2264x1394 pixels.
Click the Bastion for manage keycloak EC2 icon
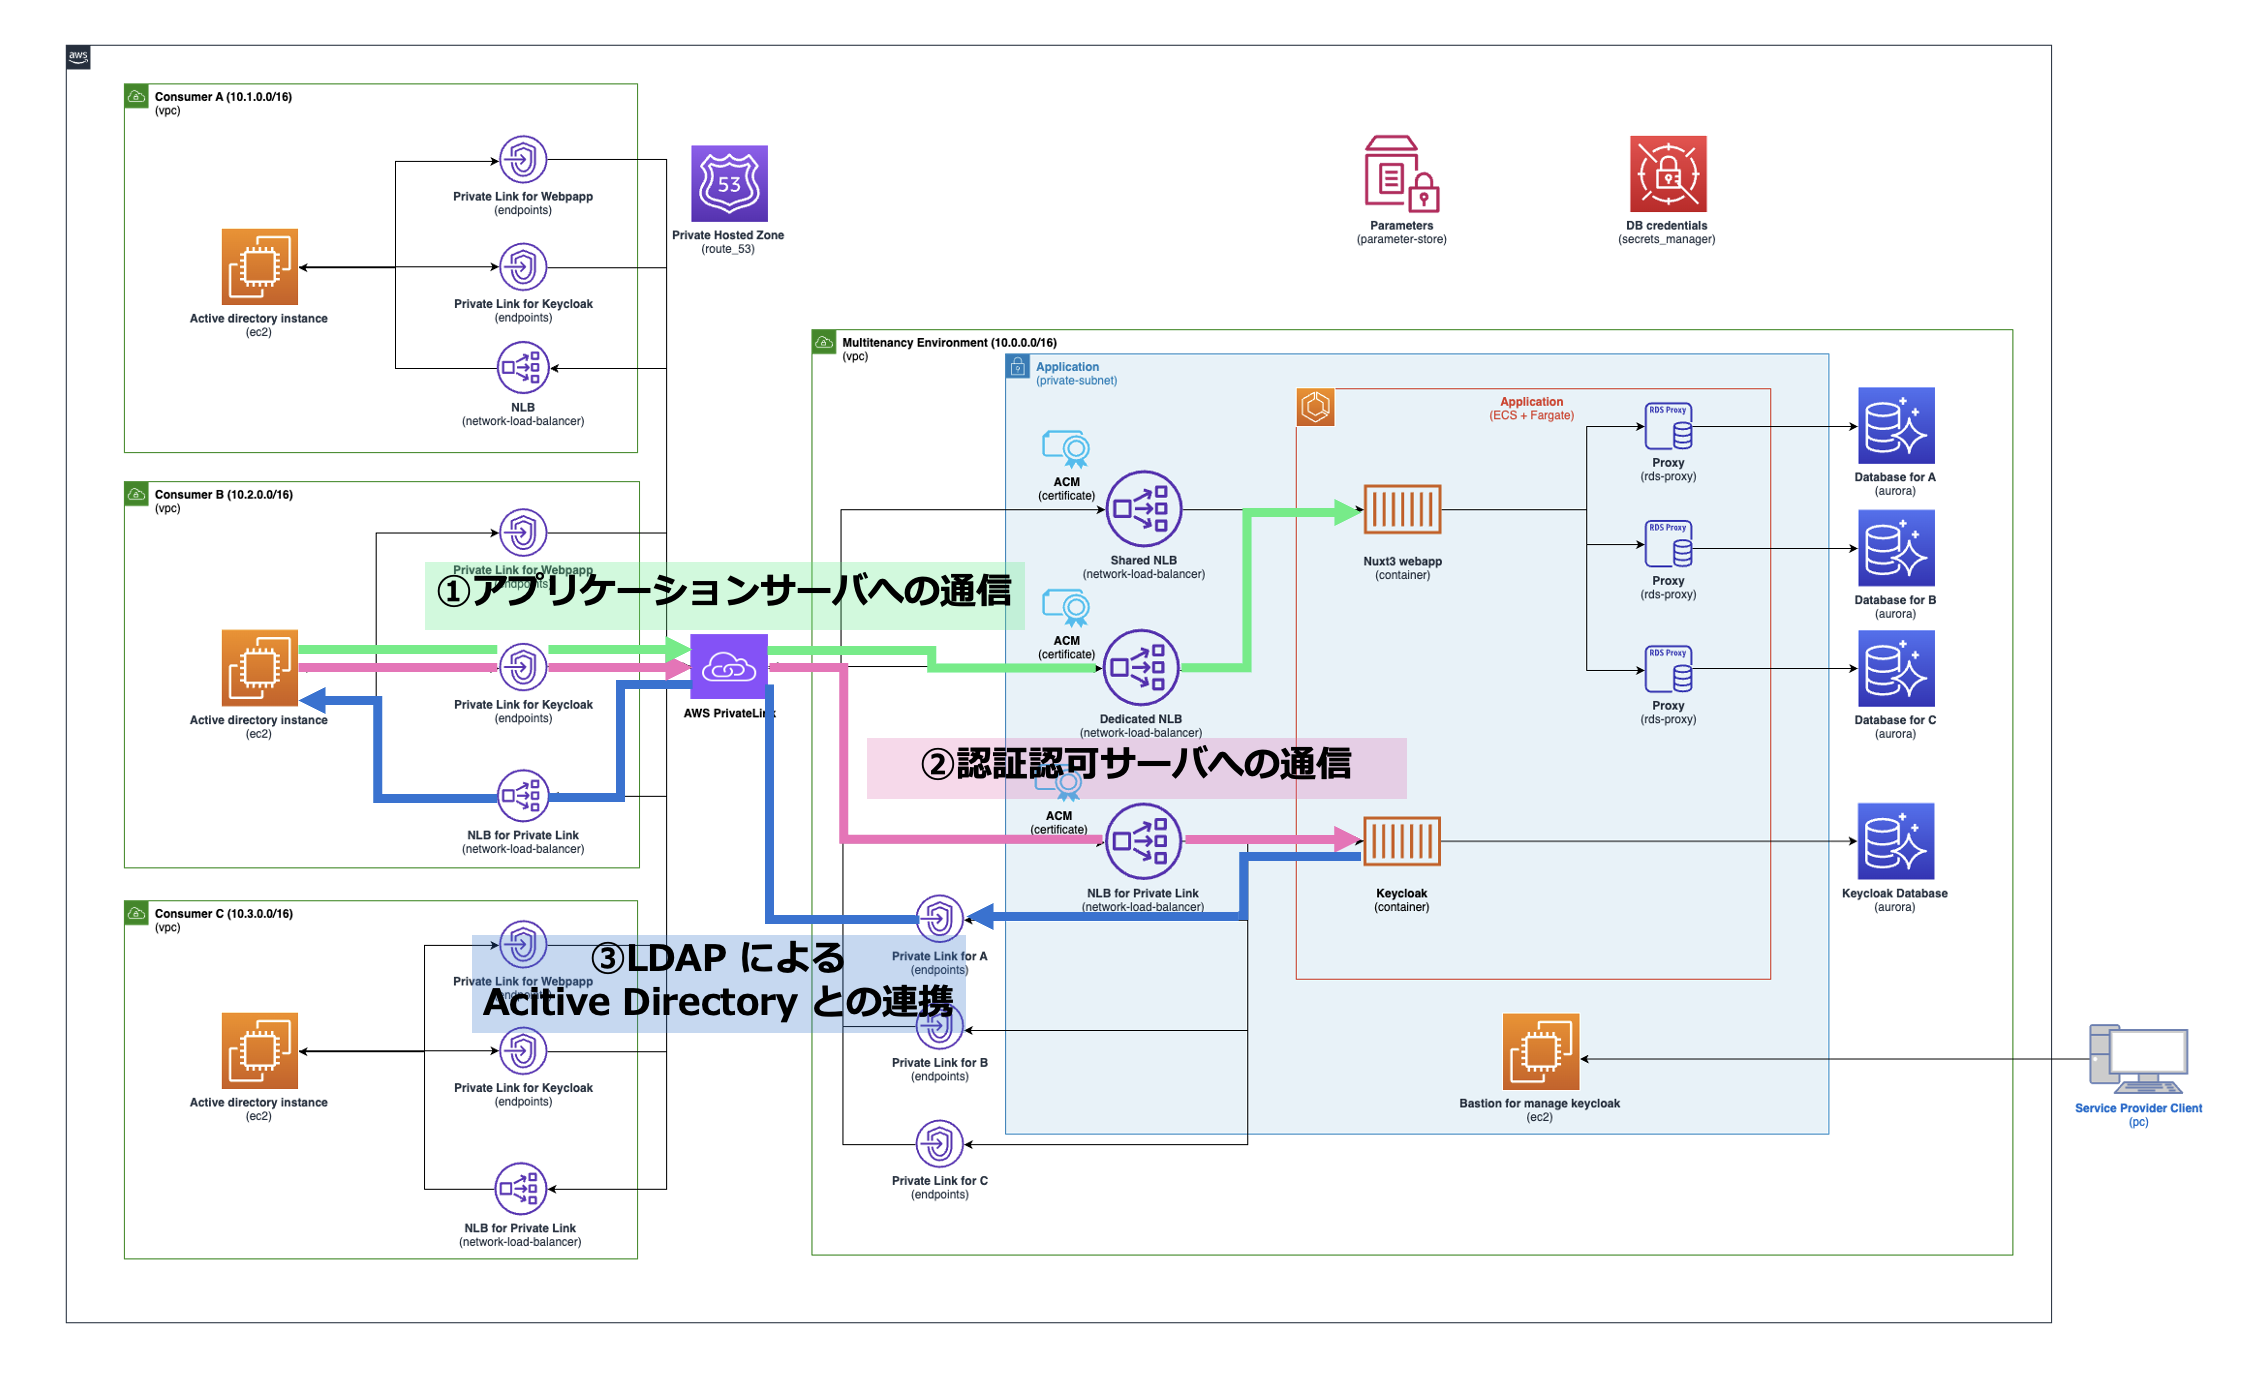point(1540,1052)
